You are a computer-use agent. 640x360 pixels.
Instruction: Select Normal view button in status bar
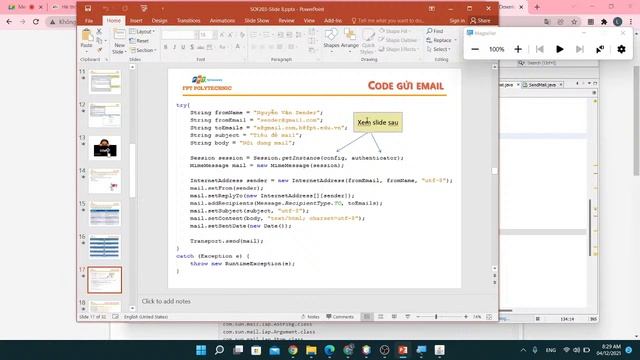click(367, 317)
